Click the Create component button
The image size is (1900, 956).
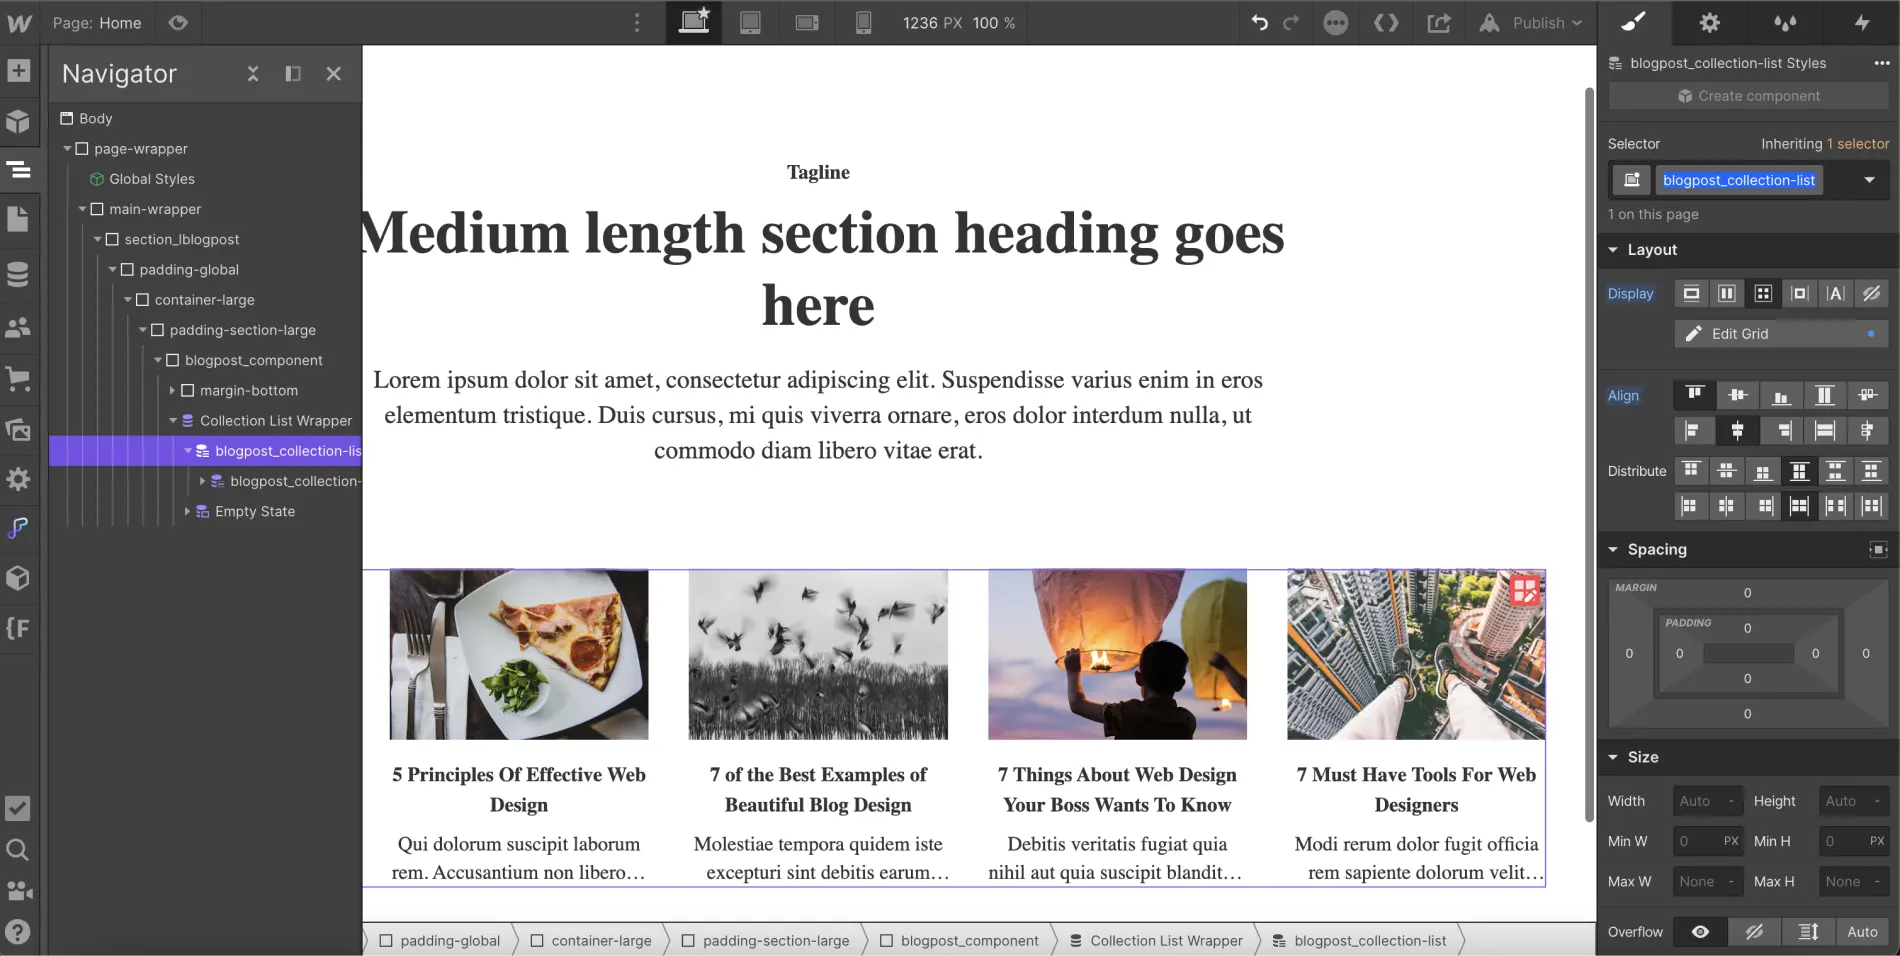click(x=1748, y=96)
